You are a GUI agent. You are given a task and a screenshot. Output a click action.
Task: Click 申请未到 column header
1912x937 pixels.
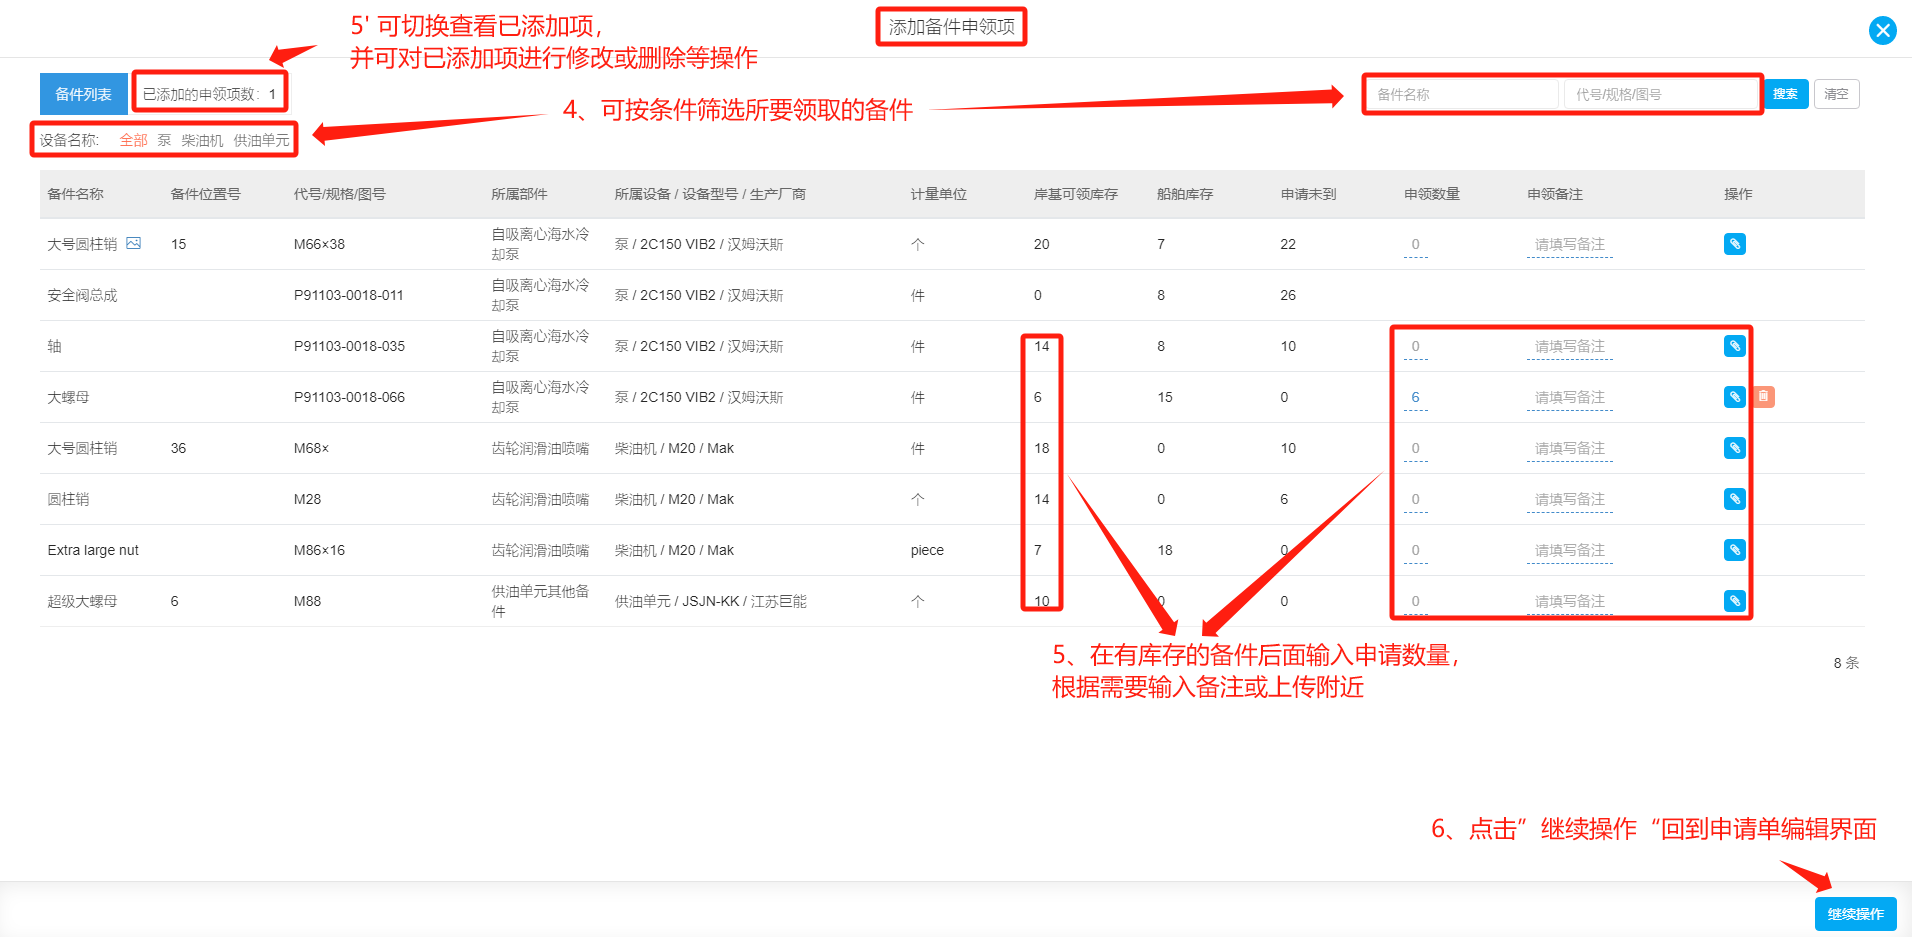coord(1308,194)
